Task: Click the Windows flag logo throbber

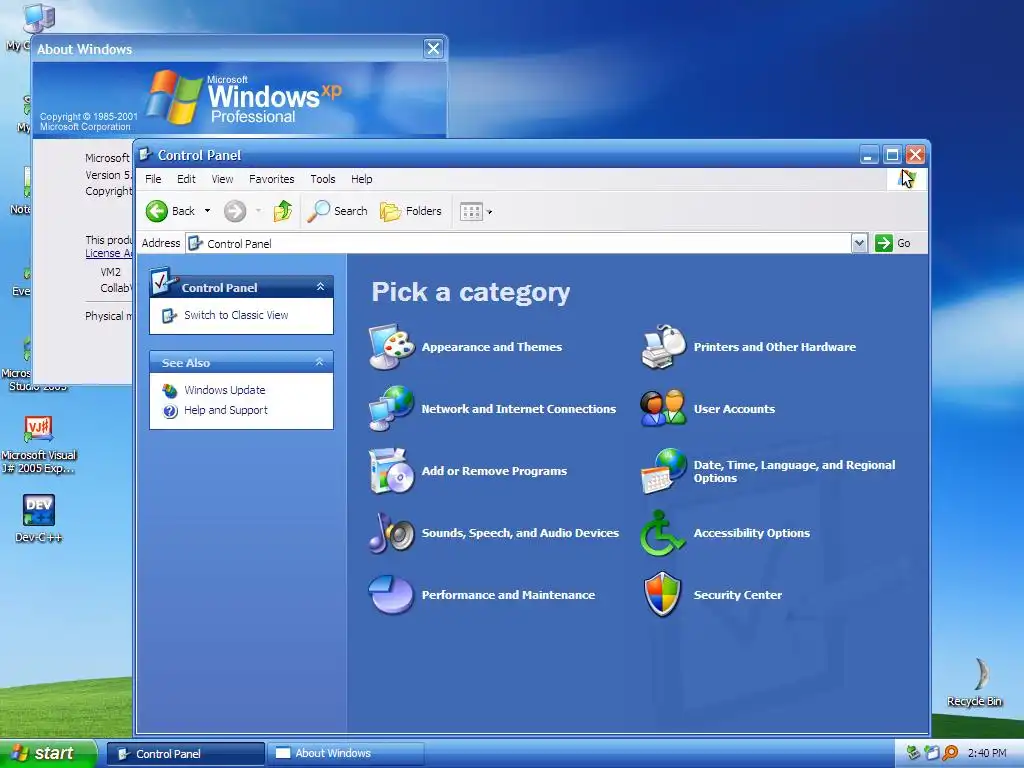Action: click(907, 179)
